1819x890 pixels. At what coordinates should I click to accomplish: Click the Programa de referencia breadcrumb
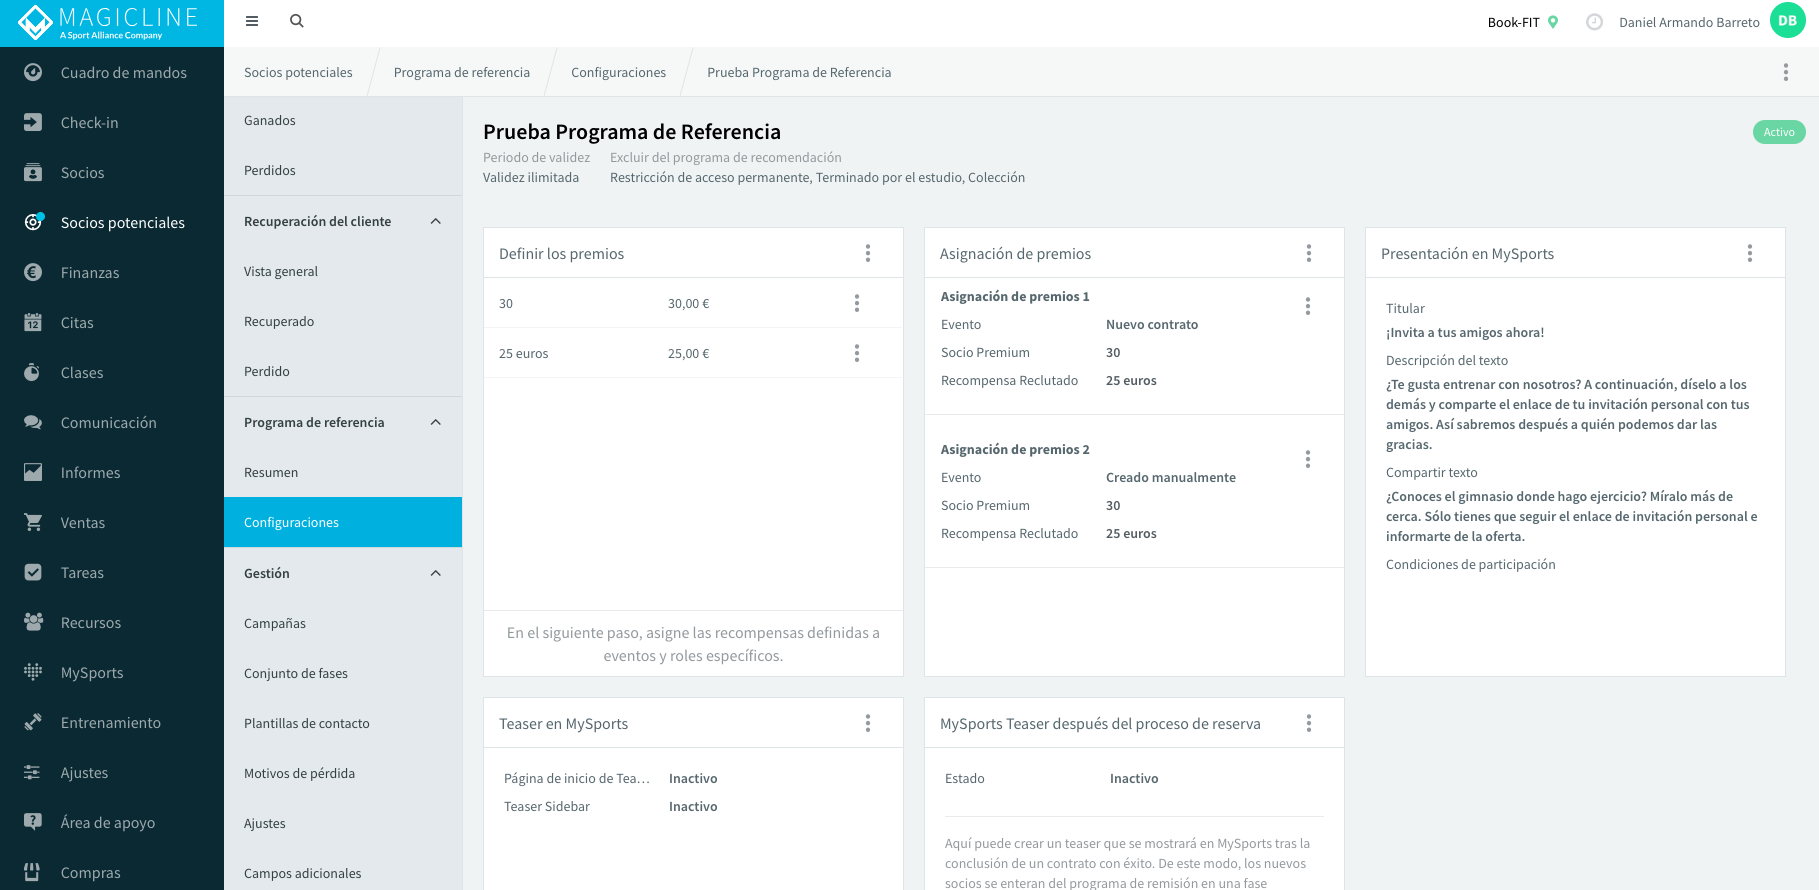pos(462,72)
